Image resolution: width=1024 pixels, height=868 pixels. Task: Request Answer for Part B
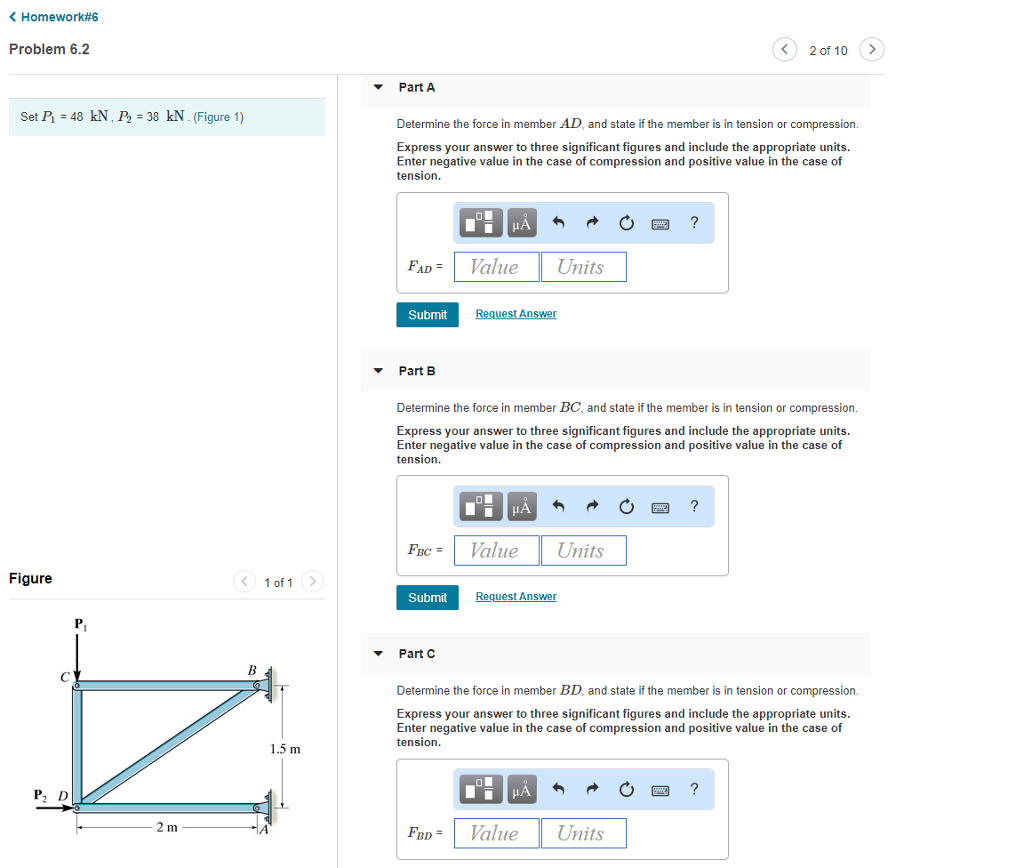pos(516,597)
